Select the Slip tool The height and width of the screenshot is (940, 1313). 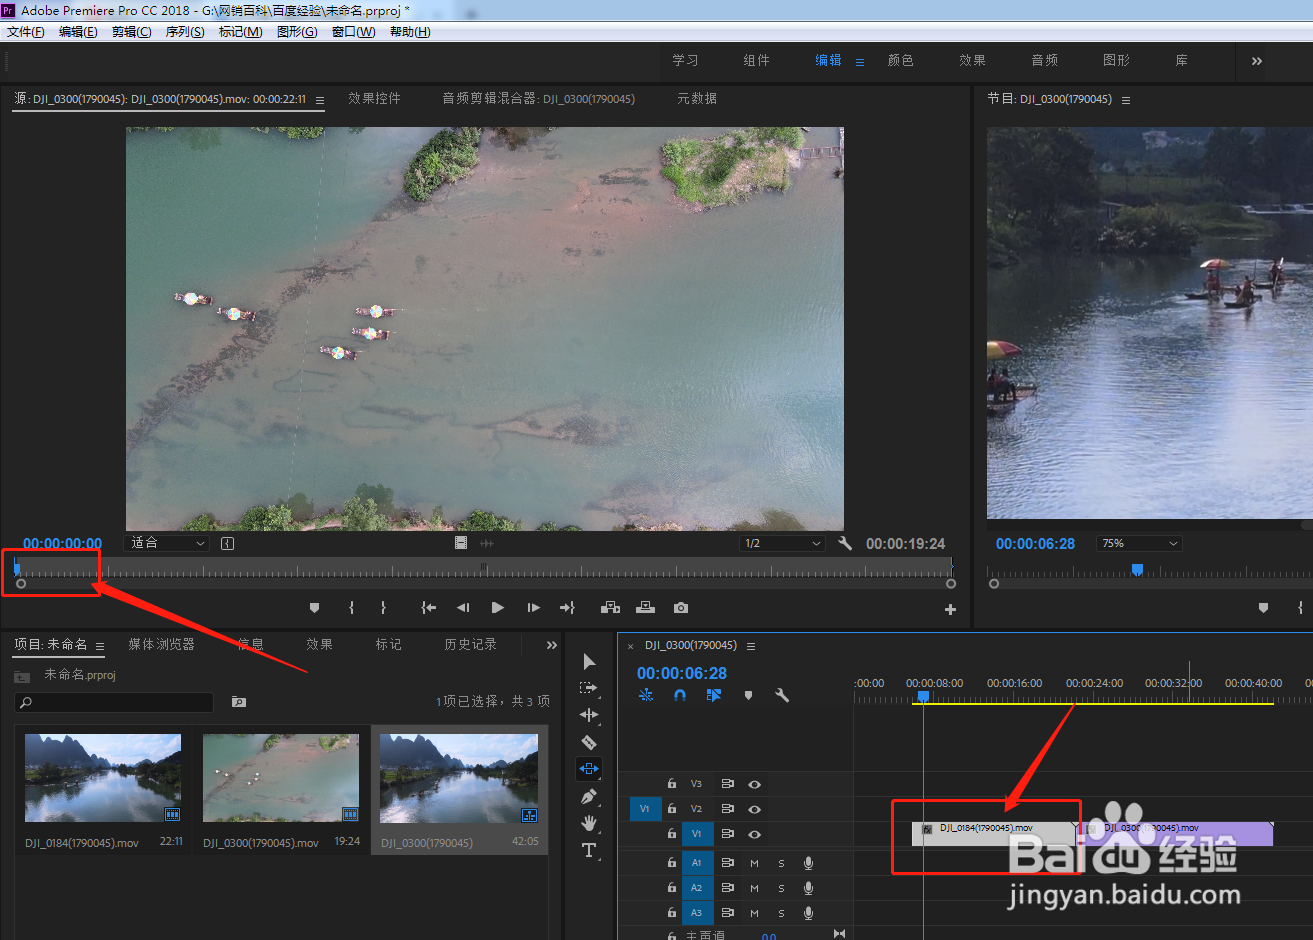[589, 769]
